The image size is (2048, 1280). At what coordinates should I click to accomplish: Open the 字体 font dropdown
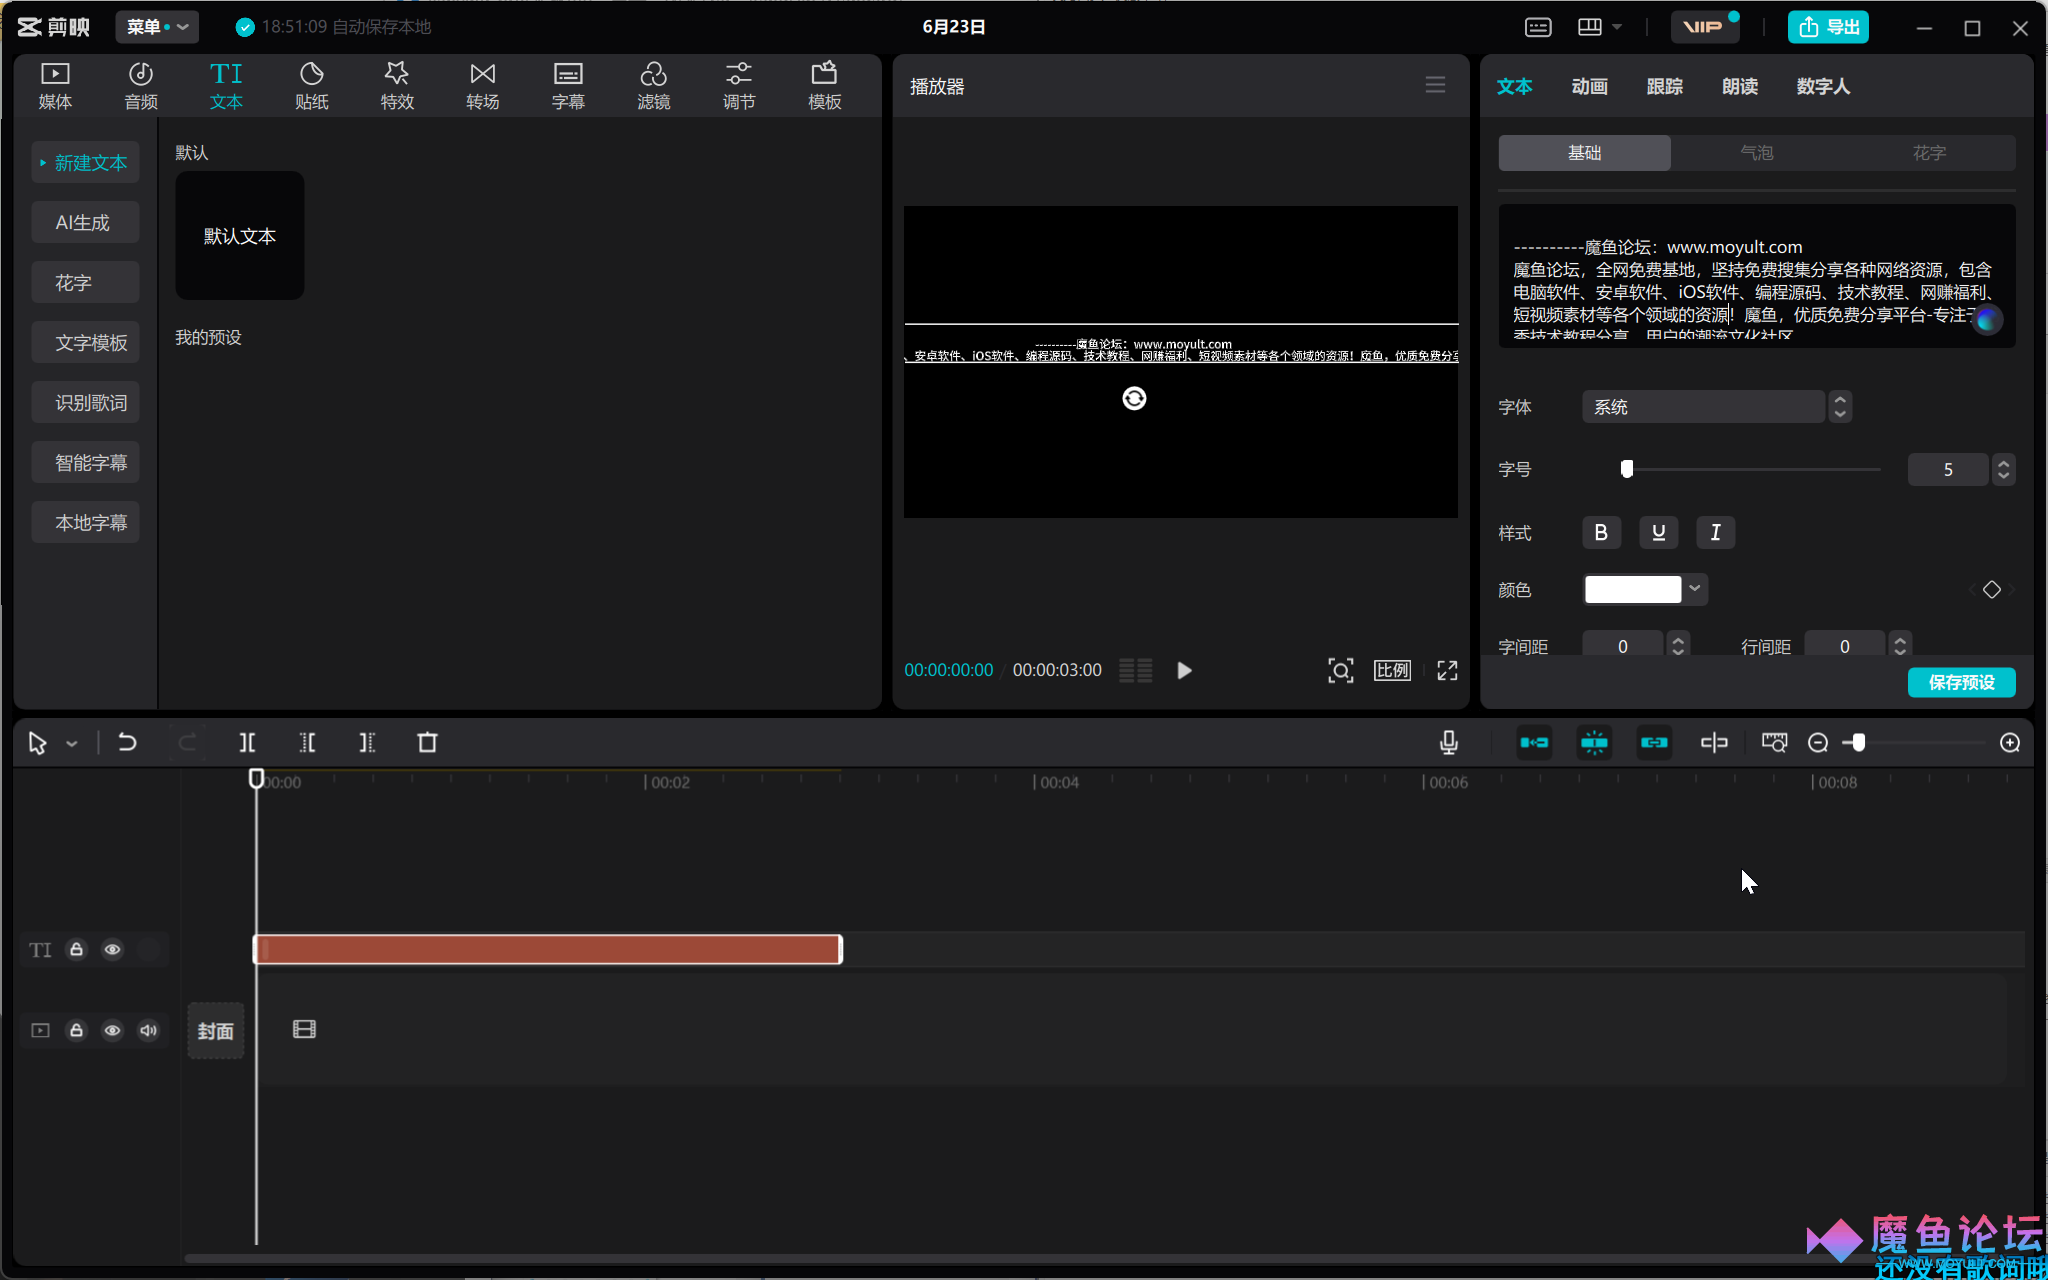1716,407
